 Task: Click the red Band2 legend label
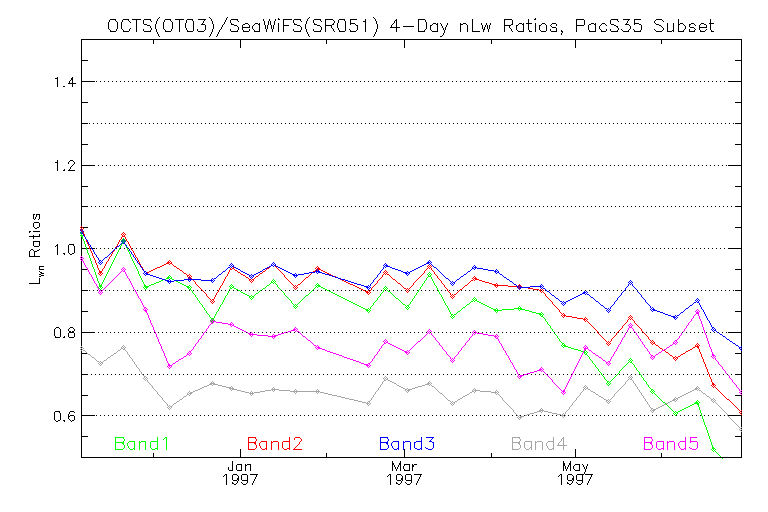point(275,444)
